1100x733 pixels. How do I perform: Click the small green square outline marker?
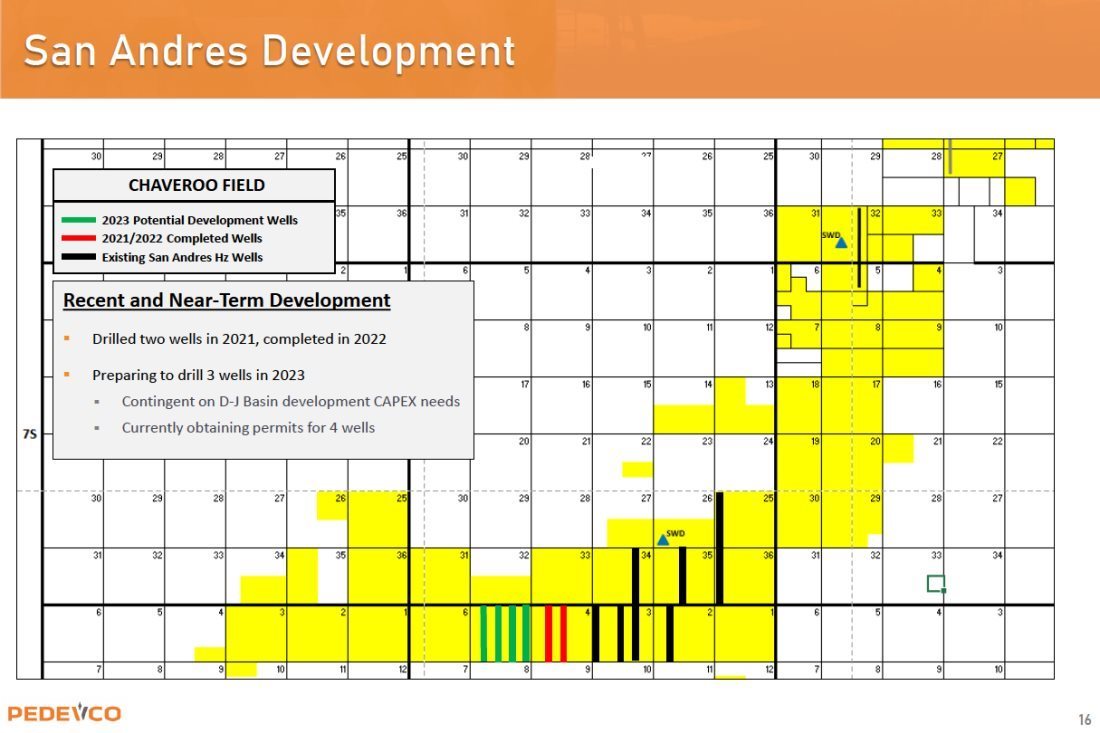tap(936, 583)
